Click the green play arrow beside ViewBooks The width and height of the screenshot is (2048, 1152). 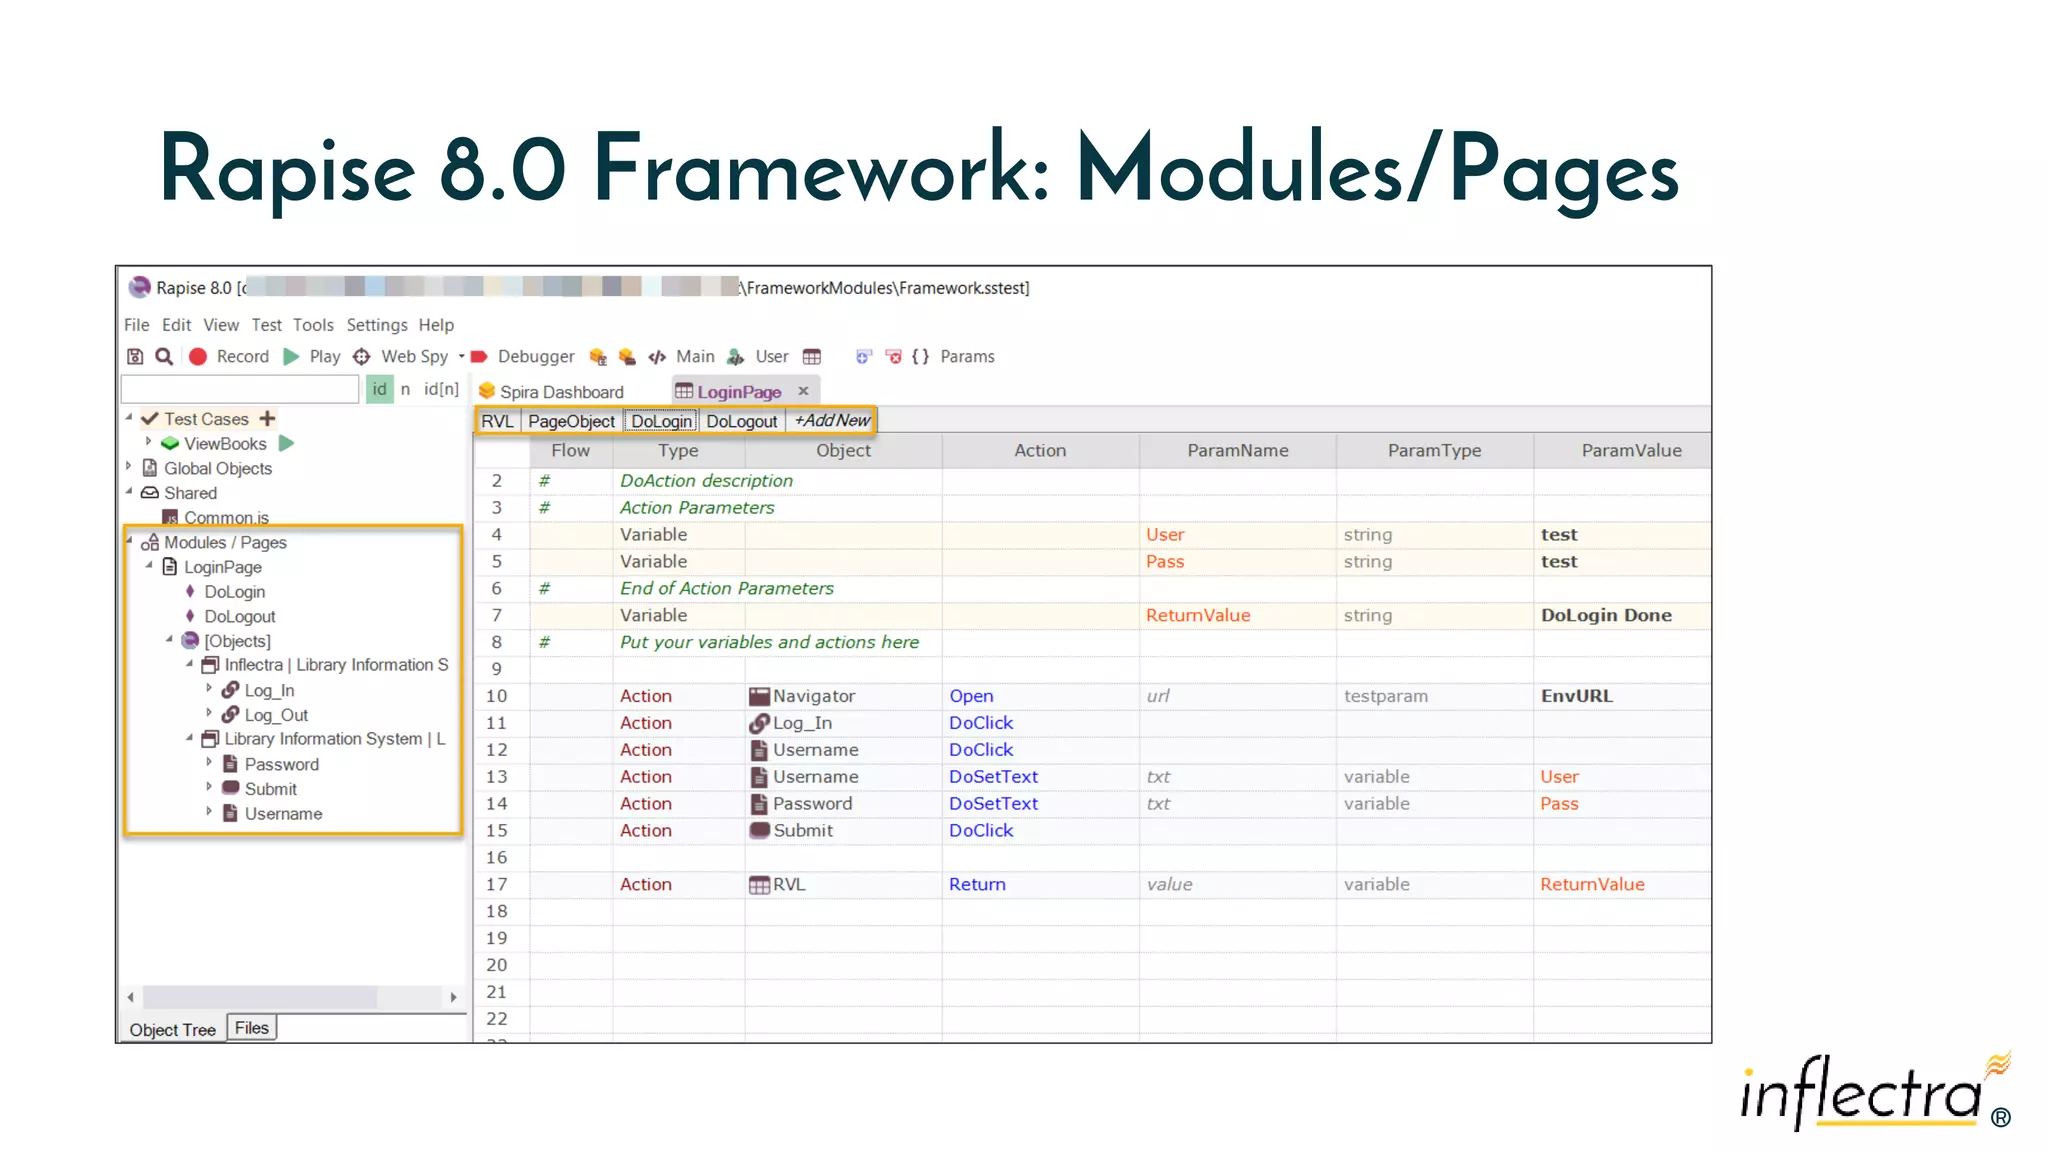pyautogui.click(x=286, y=443)
